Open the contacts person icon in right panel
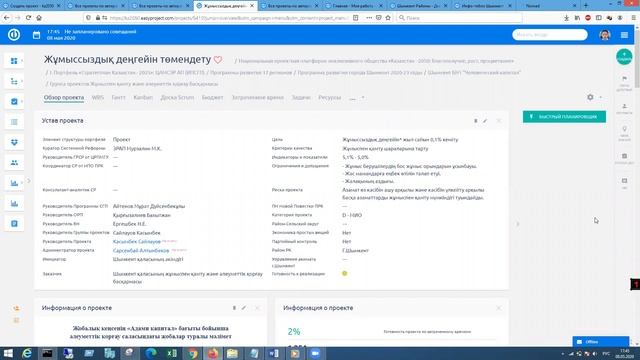 pyautogui.click(x=624, y=106)
